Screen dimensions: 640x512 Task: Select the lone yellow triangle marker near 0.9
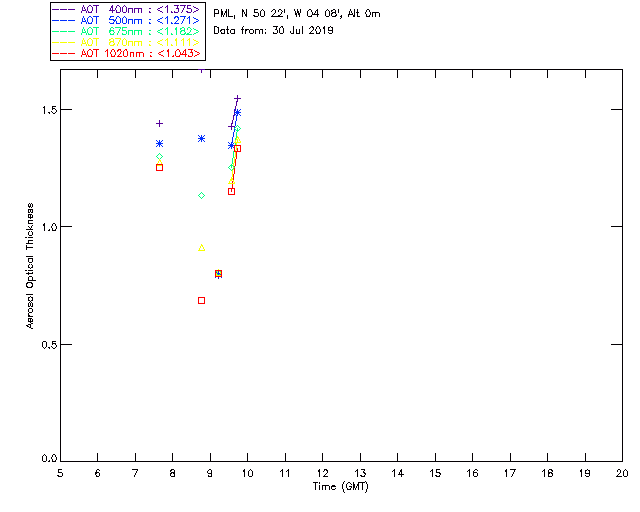tap(201, 248)
